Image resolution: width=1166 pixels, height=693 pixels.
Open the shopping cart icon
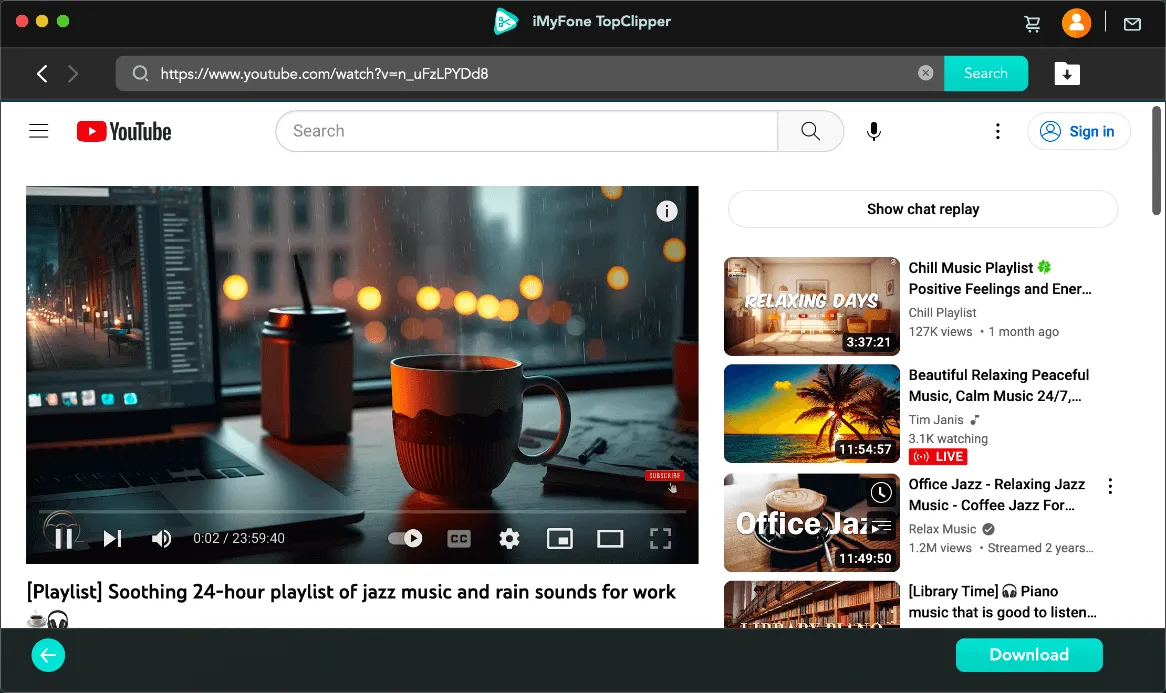point(1032,23)
